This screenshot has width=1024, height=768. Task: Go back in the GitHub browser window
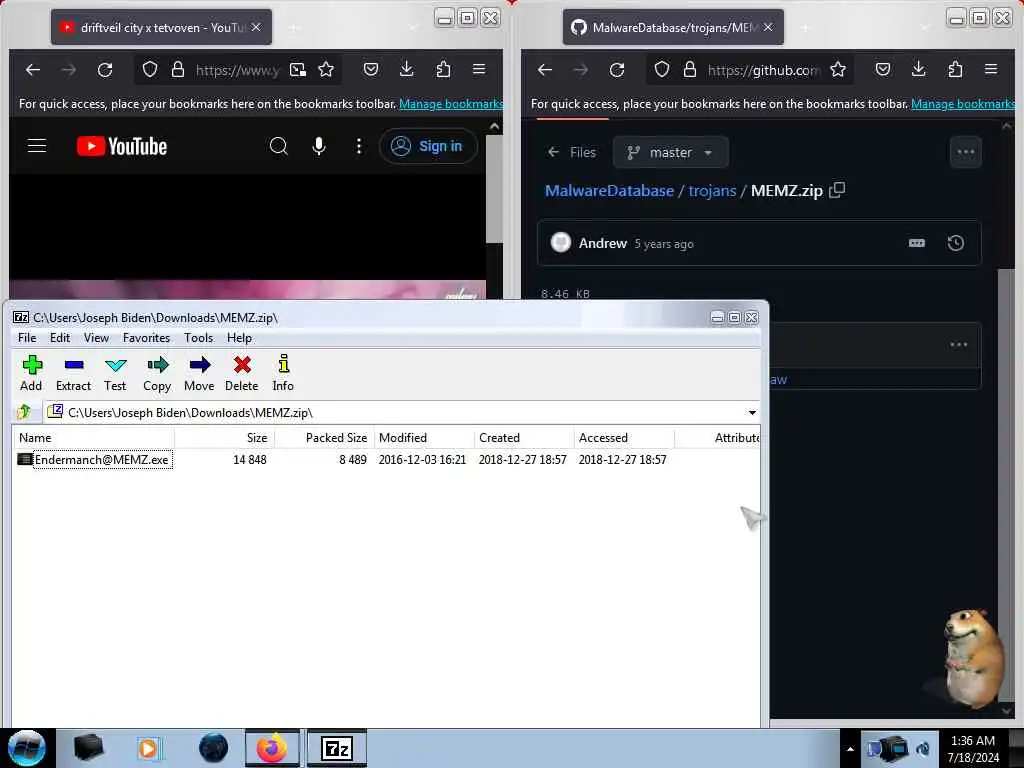[545, 69]
